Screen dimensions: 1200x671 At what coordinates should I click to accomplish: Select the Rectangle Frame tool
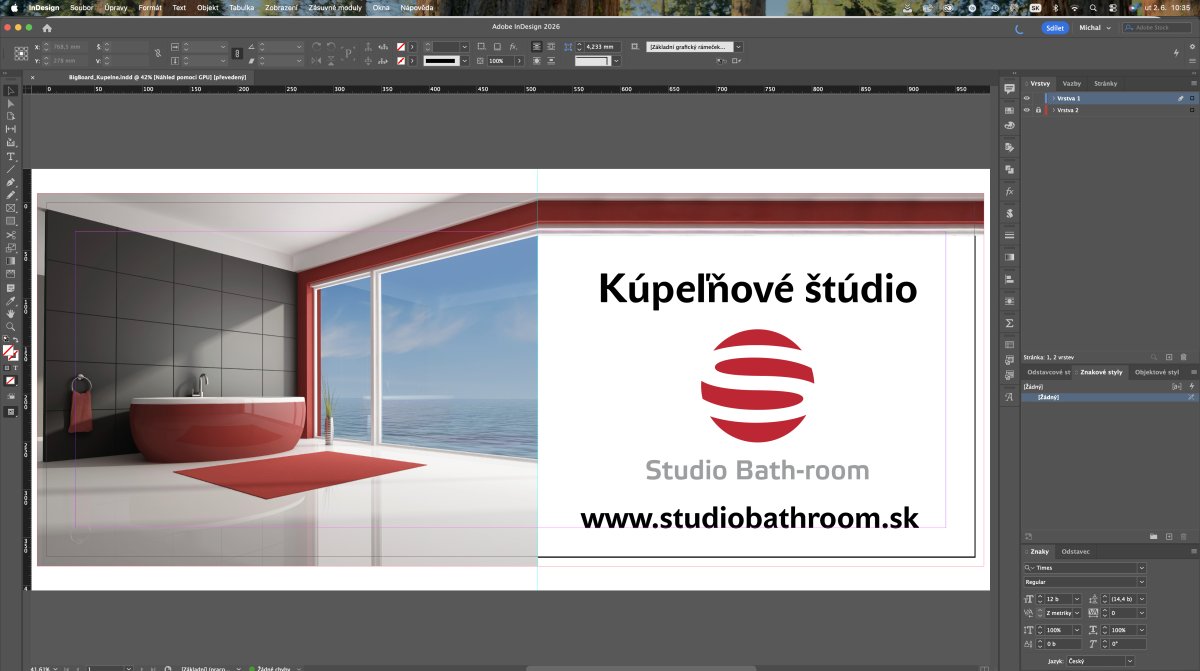tap(11, 208)
